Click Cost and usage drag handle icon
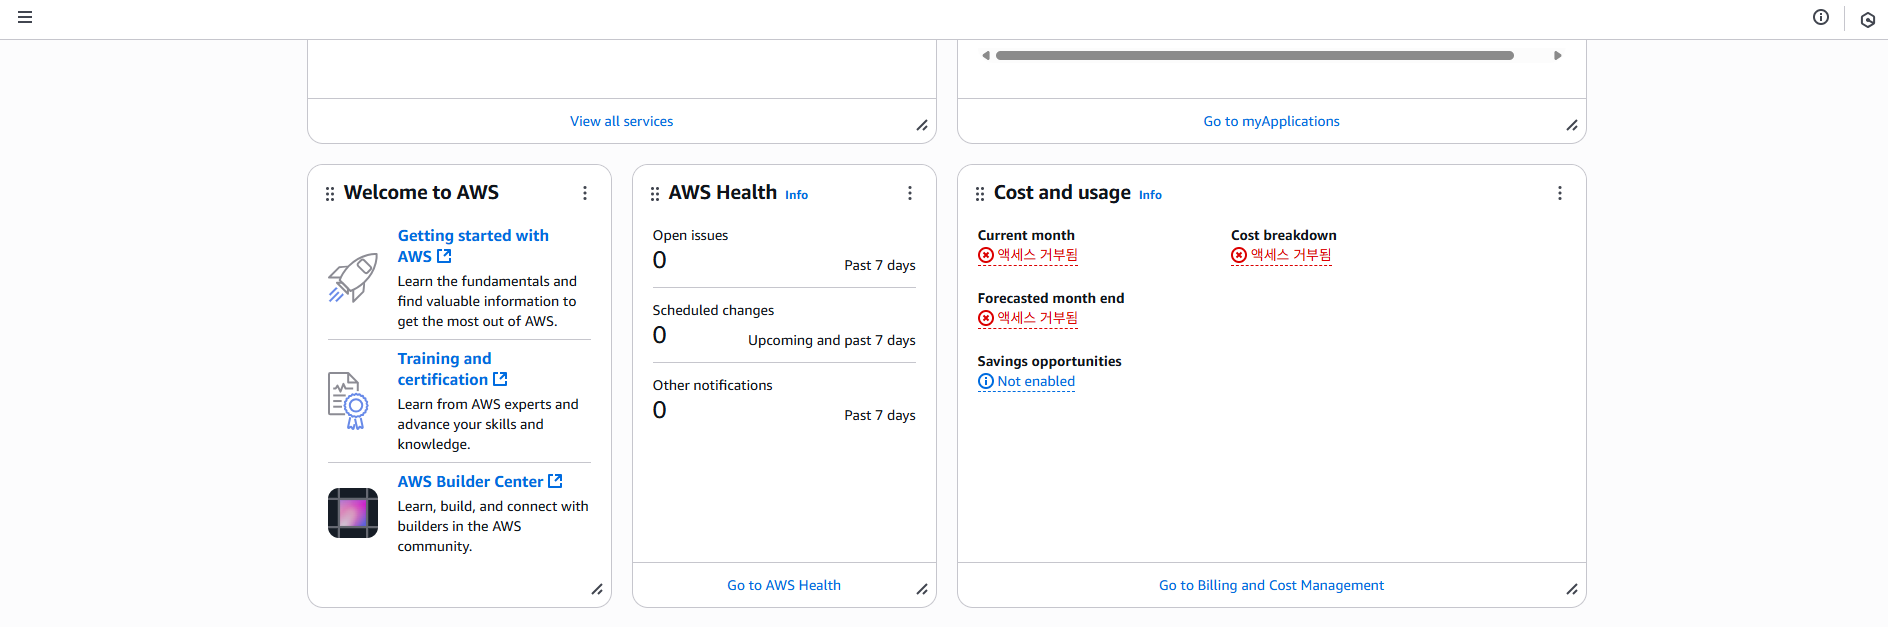 (x=980, y=194)
